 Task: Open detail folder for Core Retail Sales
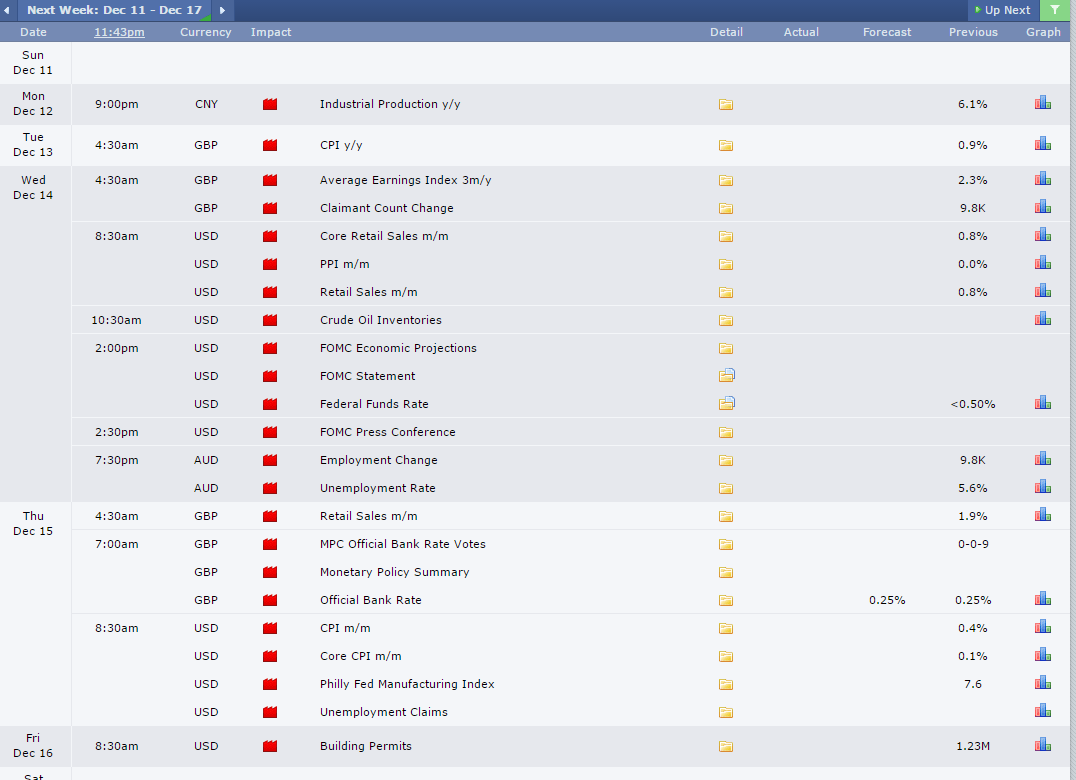(x=726, y=237)
